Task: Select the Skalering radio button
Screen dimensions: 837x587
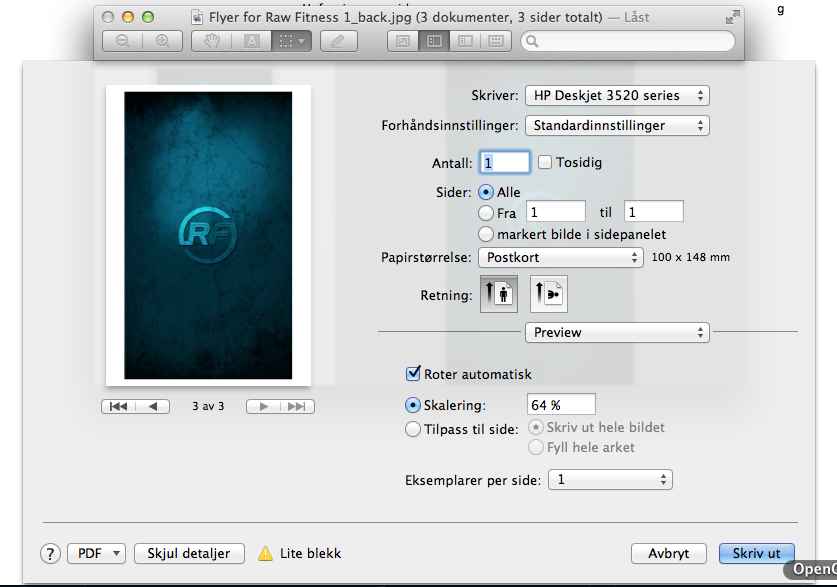Action: [413, 405]
